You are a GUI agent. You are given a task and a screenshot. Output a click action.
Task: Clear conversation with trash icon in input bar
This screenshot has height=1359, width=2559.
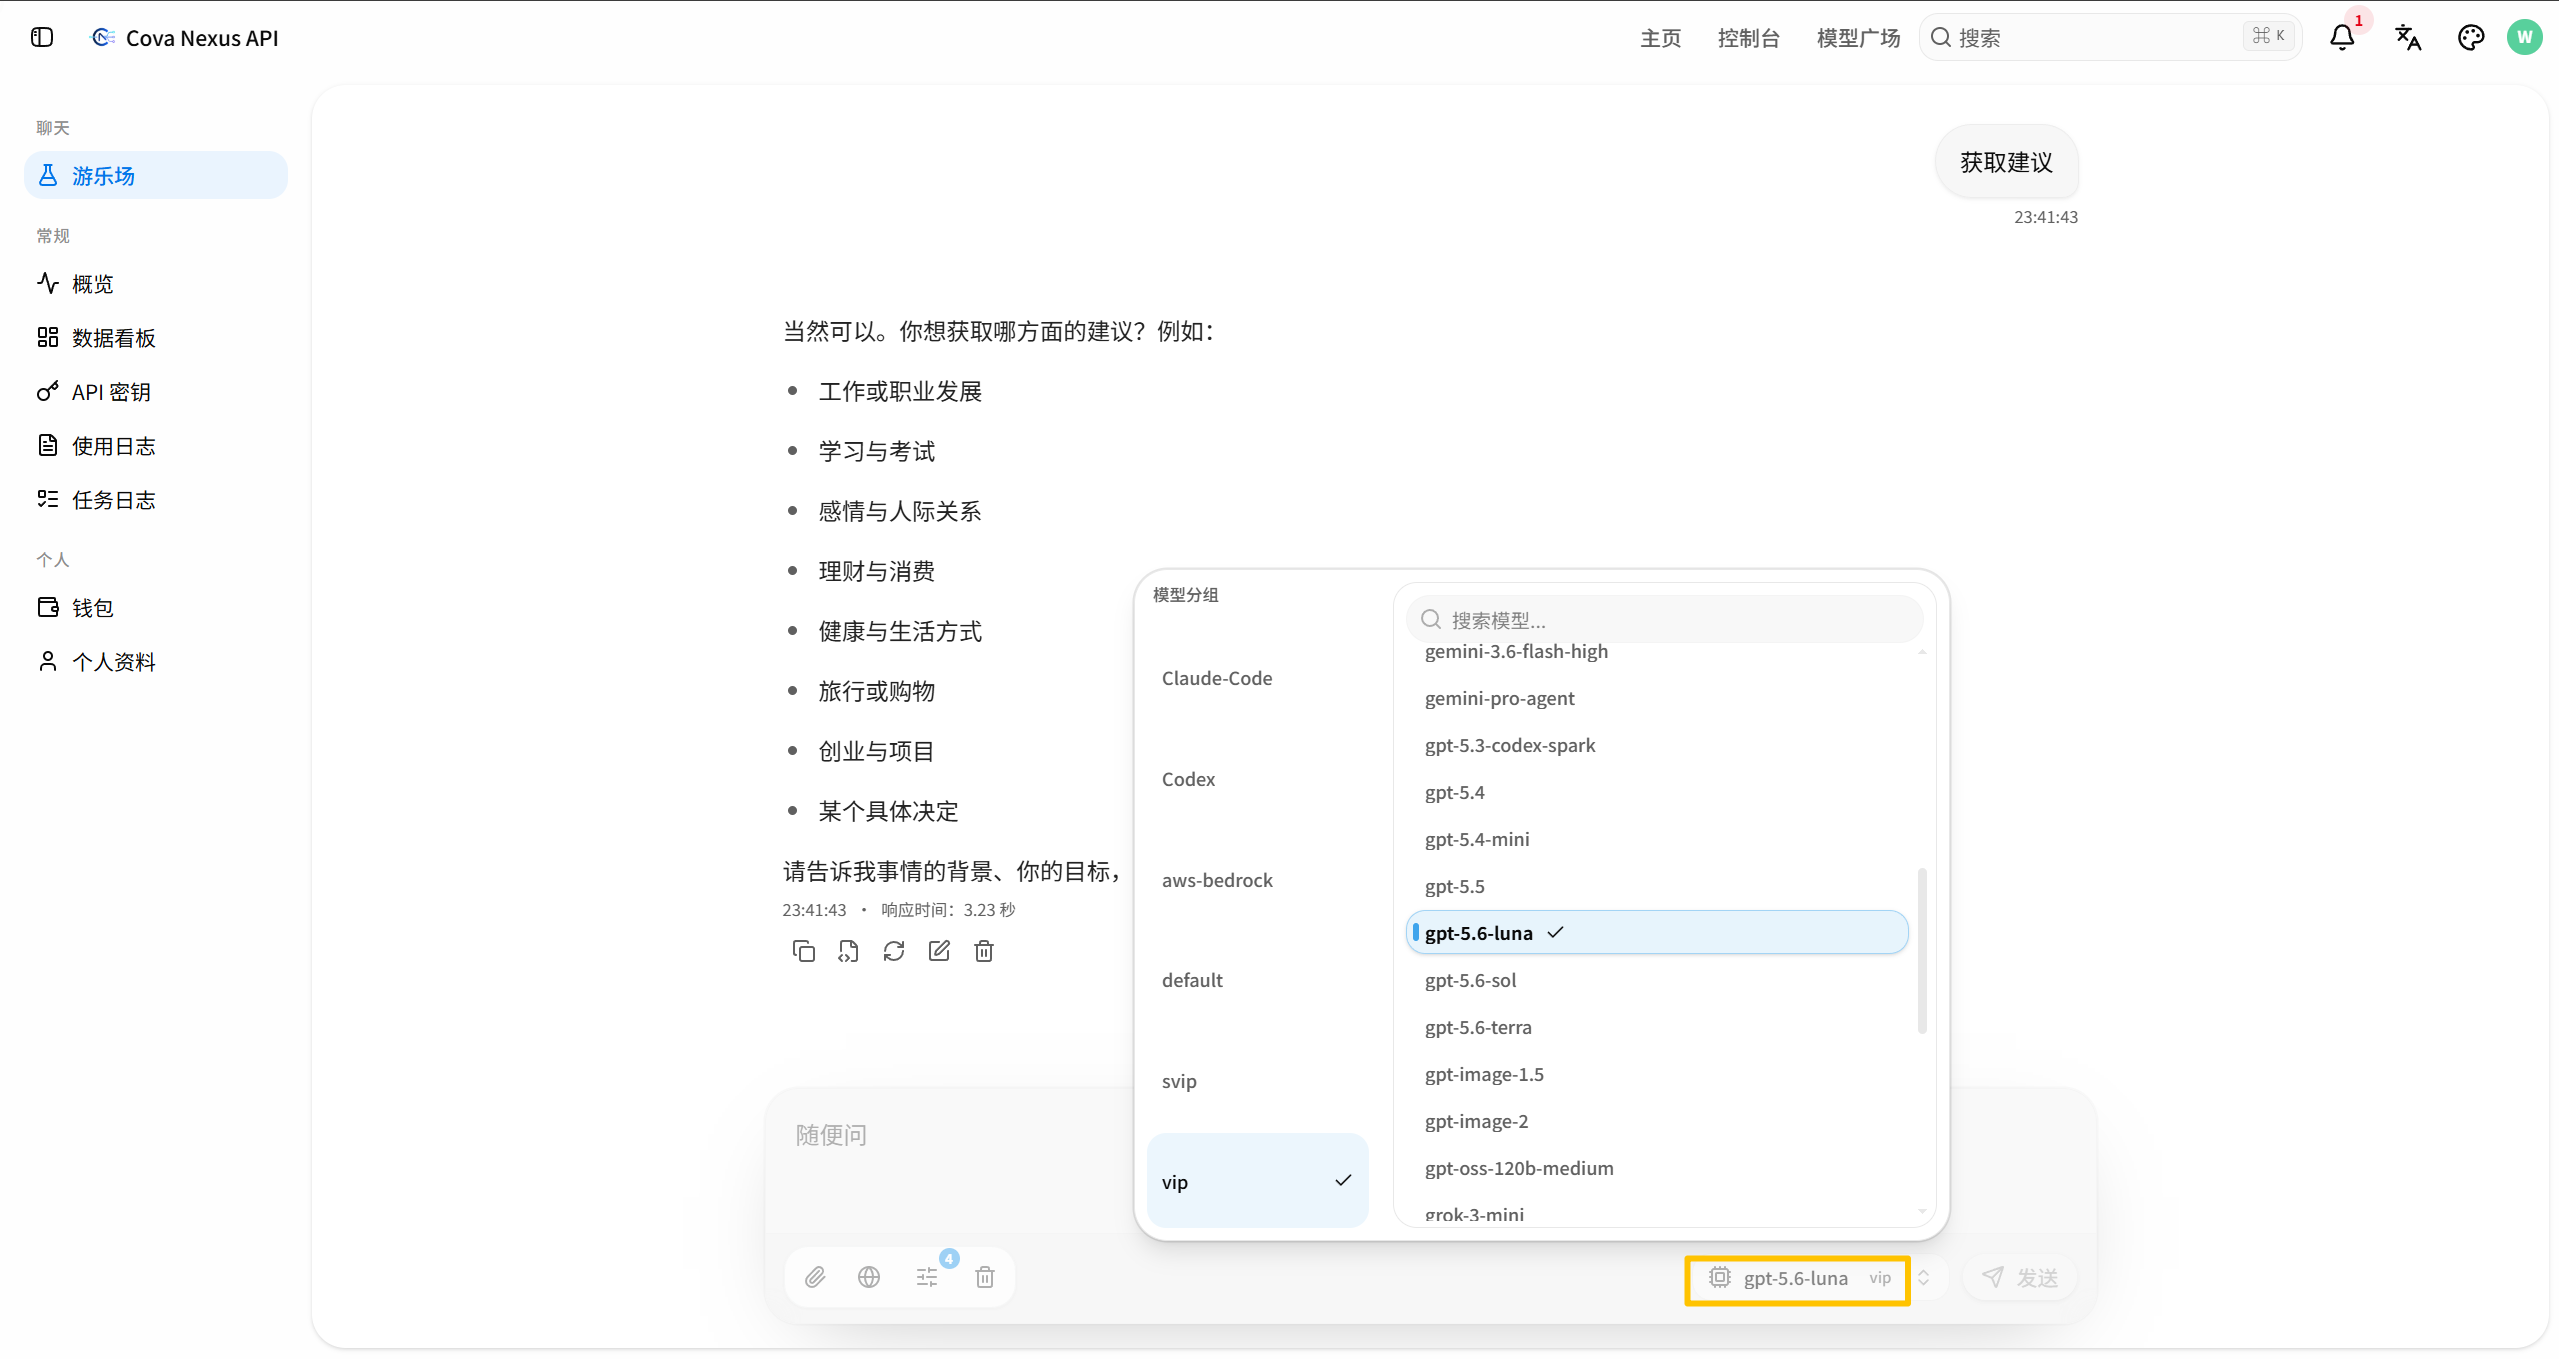[985, 1277]
